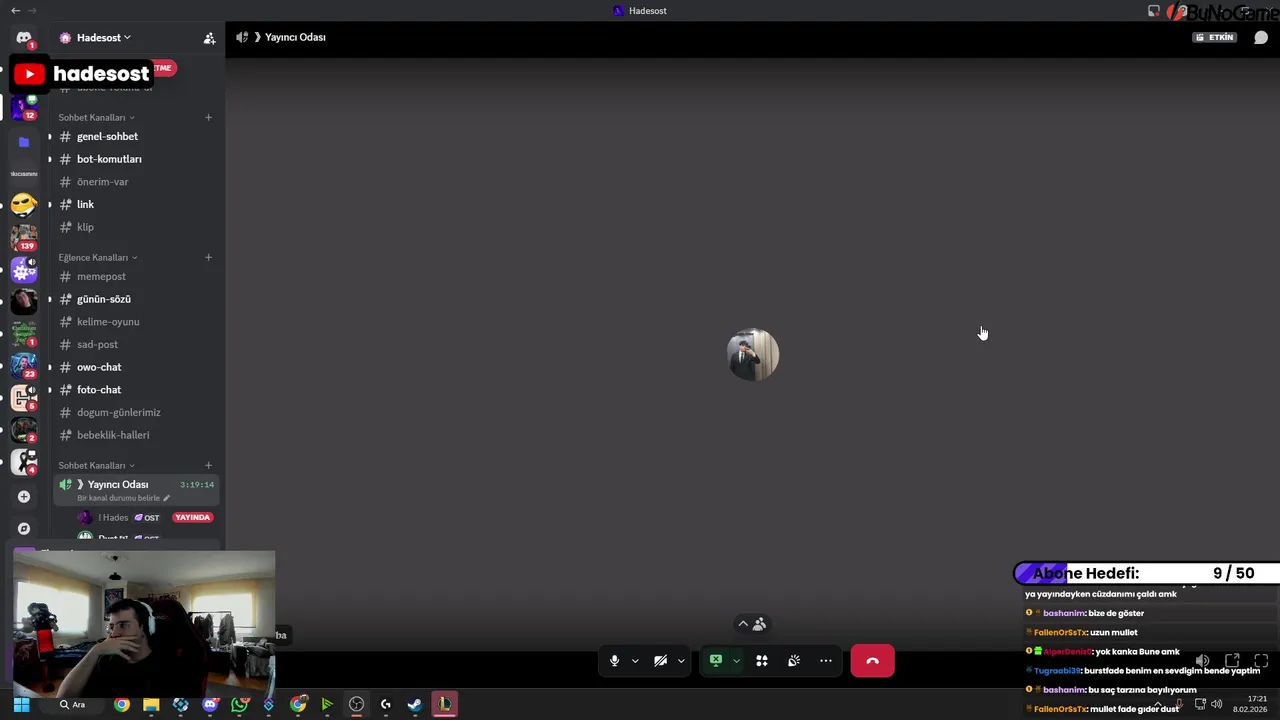Screen dimensions: 1280x720
Task: Open WhatsApp from the taskbar
Action: point(239,705)
